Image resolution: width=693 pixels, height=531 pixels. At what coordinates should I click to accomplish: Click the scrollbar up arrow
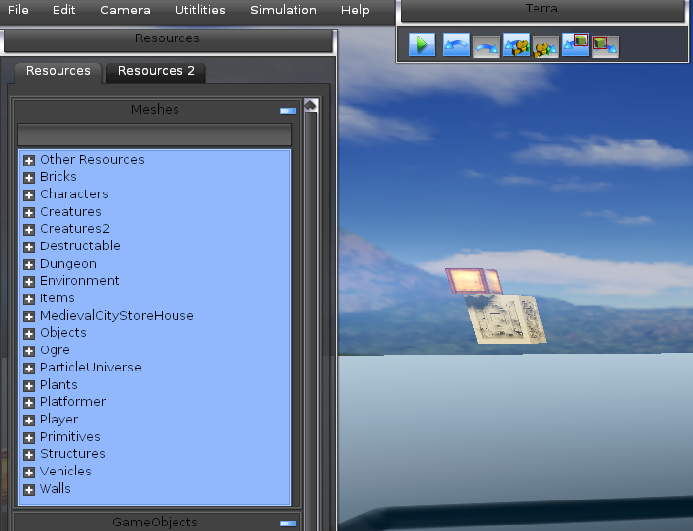(x=311, y=105)
